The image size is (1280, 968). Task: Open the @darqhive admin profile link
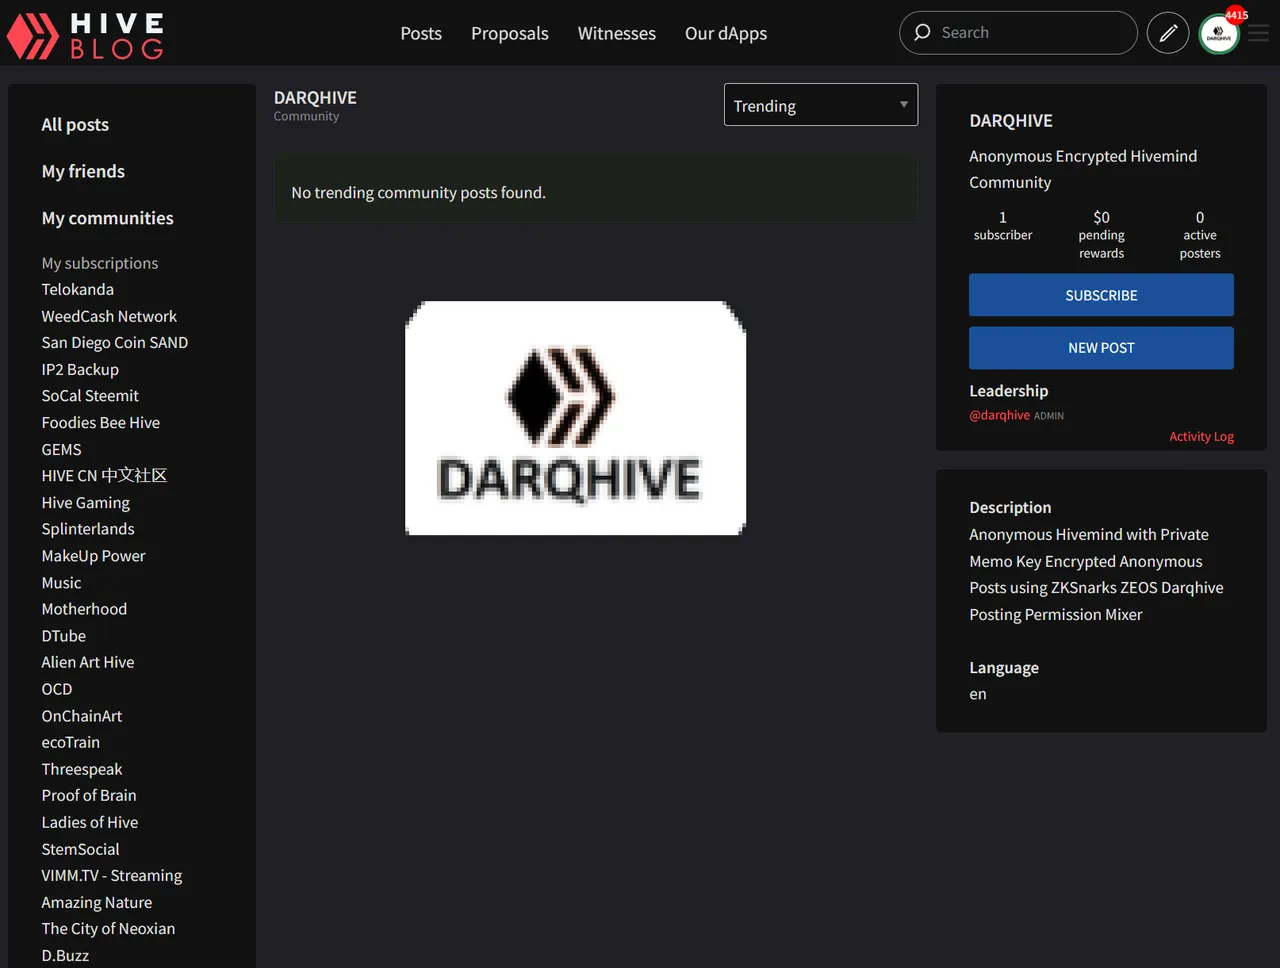pos(999,415)
